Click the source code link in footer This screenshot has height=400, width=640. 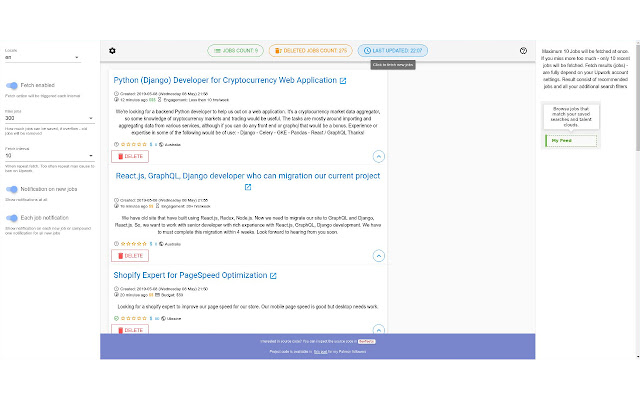pos(367,341)
